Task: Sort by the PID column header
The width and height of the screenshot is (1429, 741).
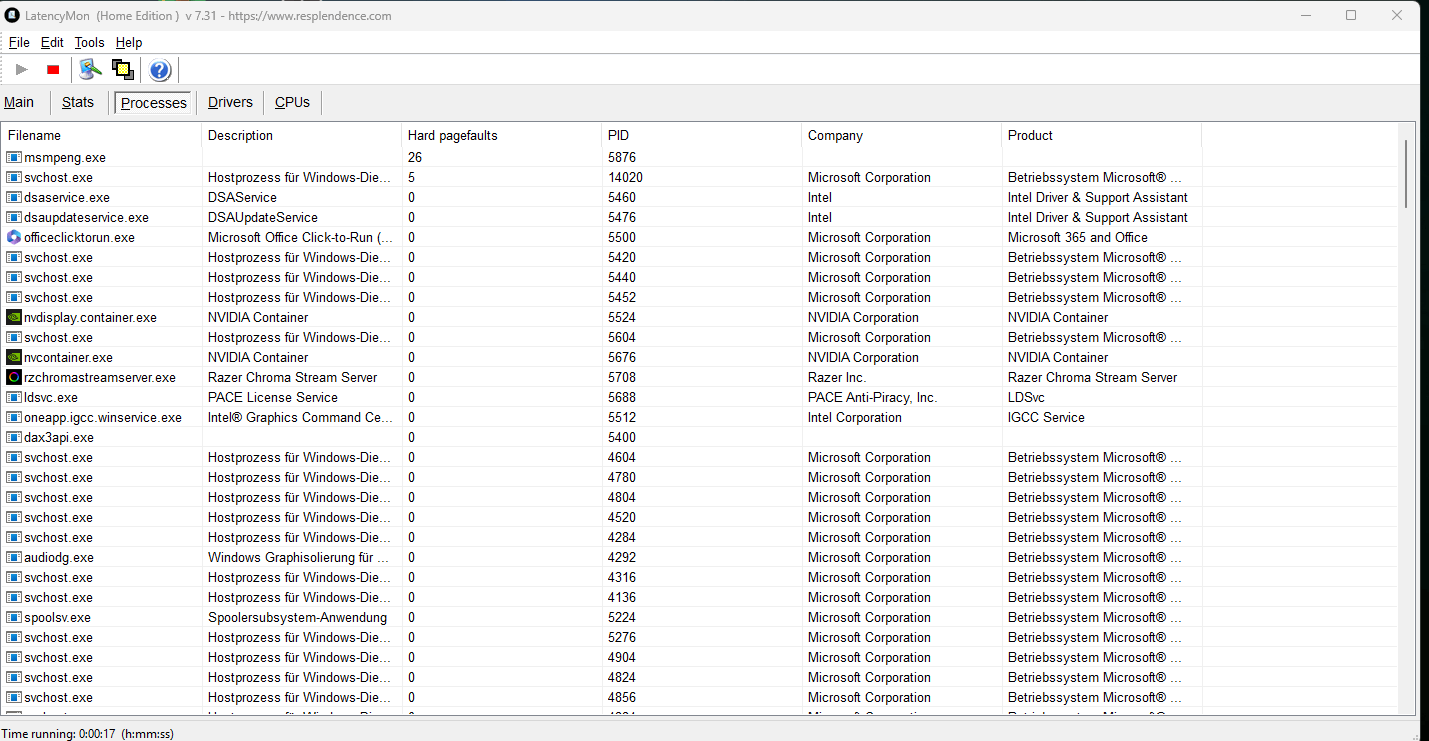Action: tap(702, 135)
